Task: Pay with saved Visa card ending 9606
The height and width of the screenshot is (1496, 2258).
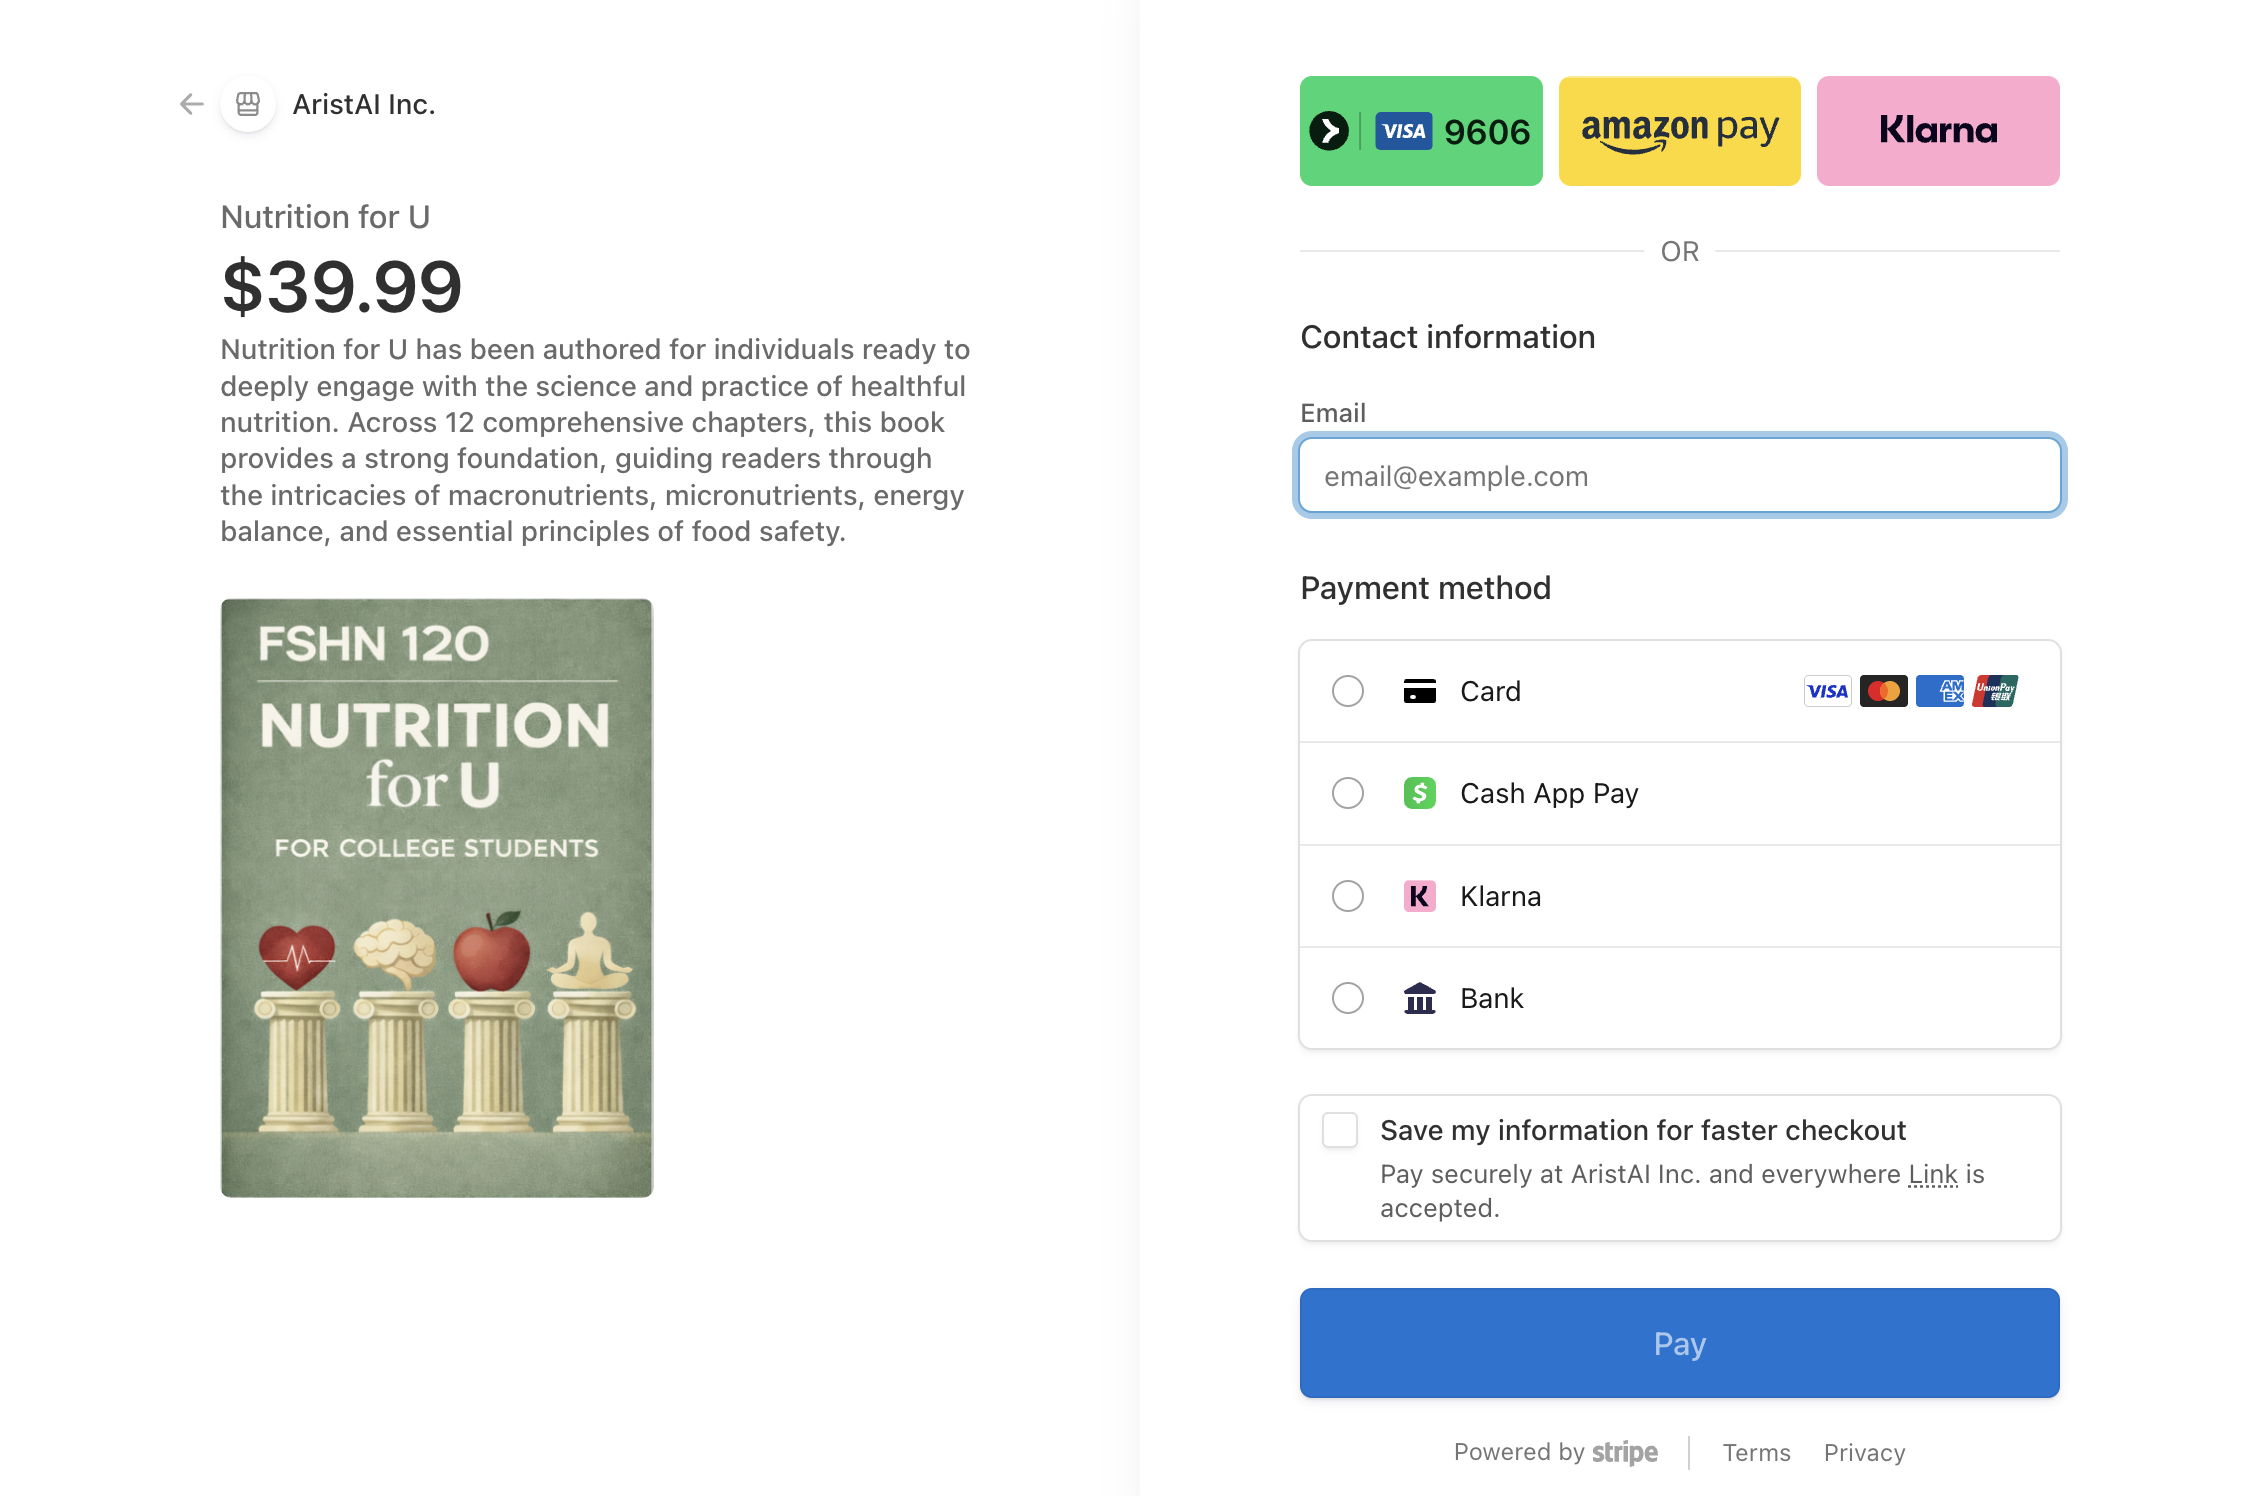Action: point(1420,130)
